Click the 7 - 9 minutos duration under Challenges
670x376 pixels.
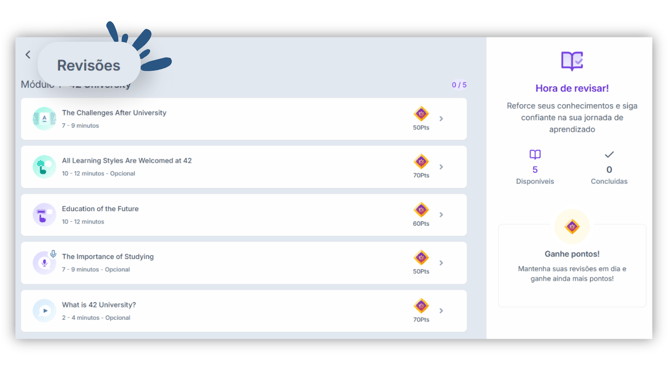80,126
